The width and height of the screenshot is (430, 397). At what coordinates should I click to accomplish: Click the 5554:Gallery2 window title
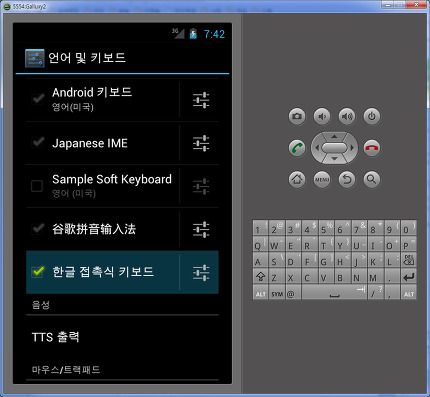click(x=30, y=6)
